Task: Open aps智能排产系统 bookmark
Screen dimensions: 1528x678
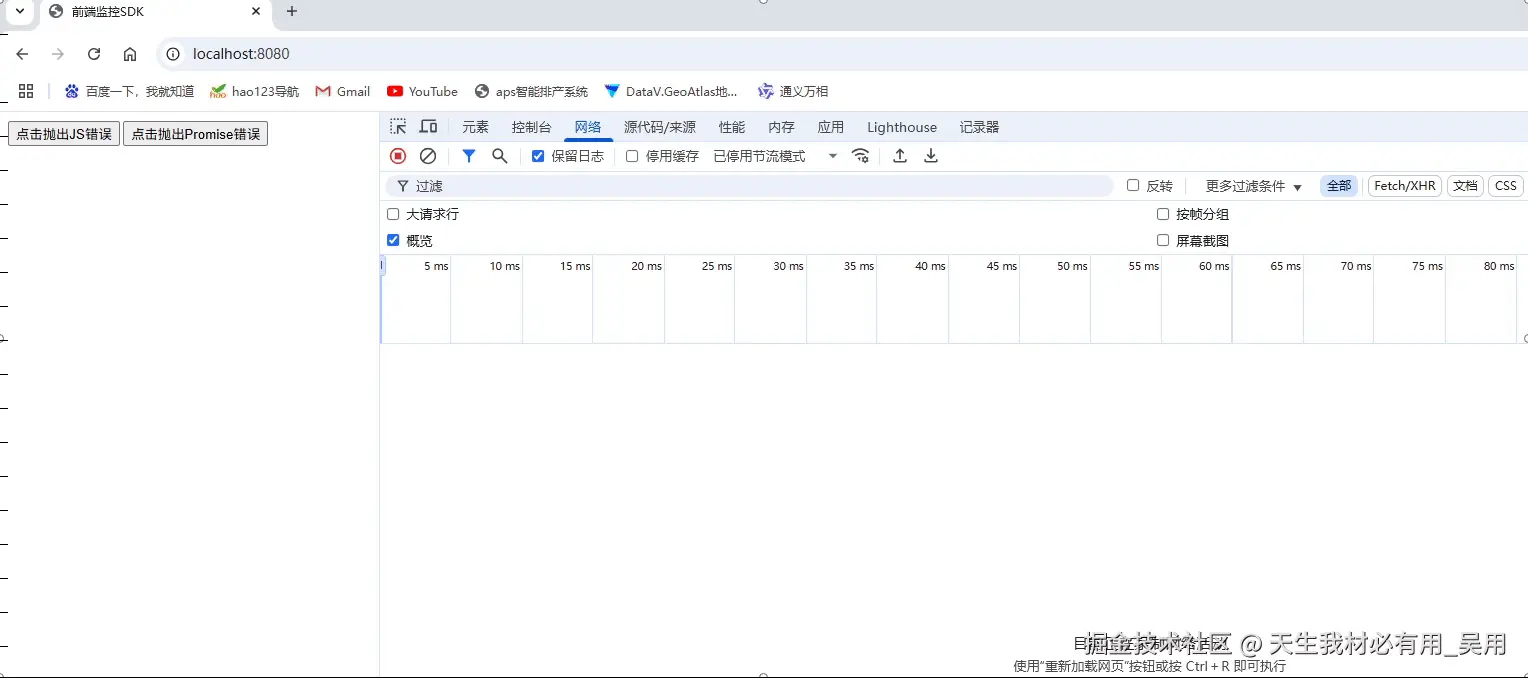Action: pos(531,91)
